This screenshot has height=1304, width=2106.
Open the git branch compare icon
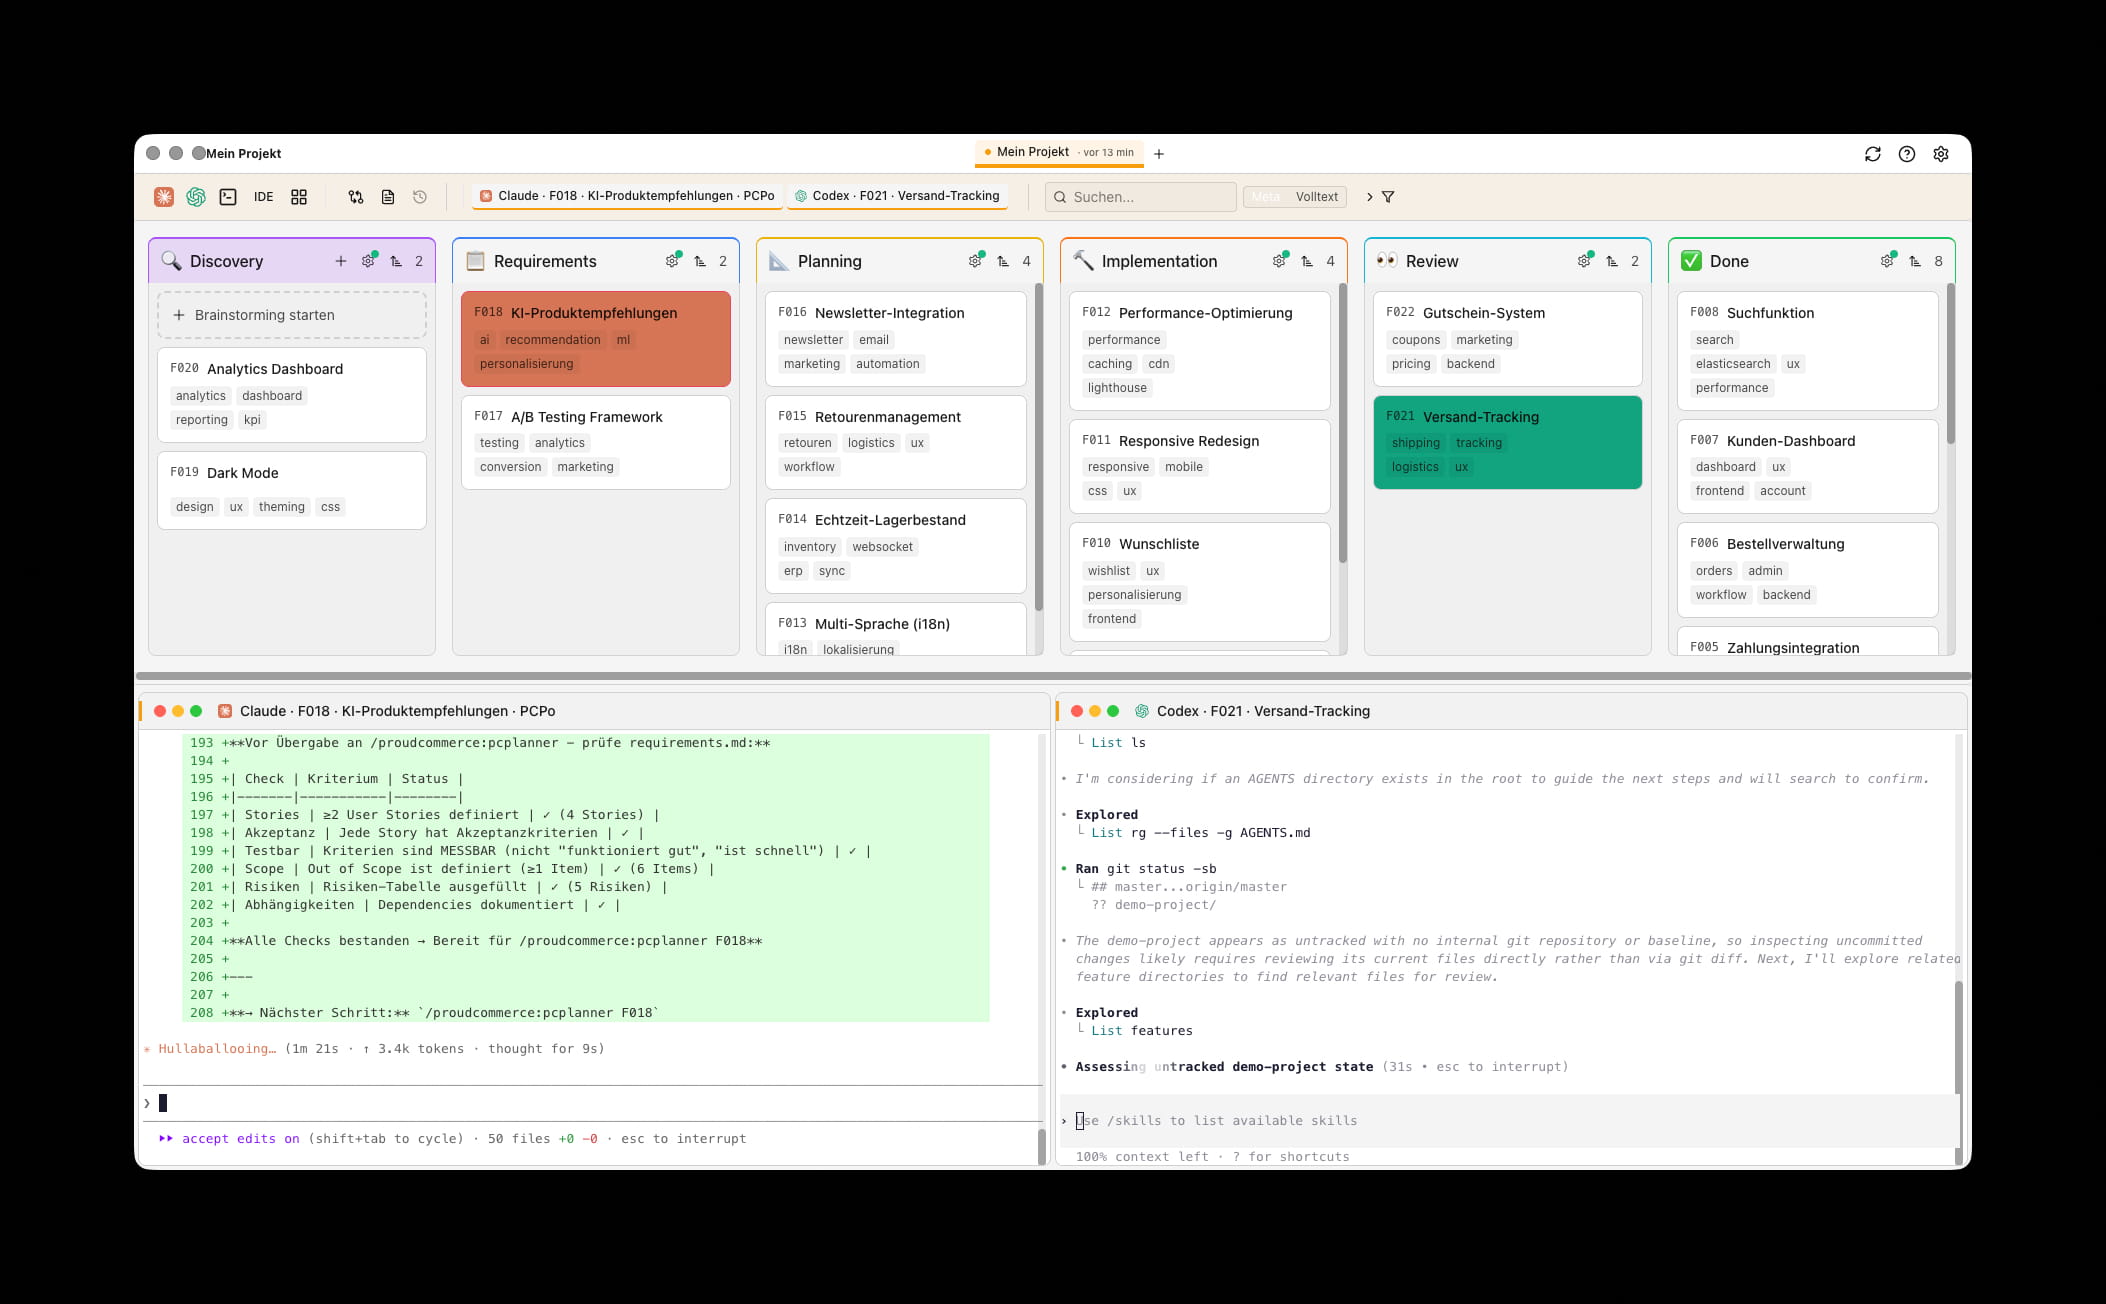pyautogui.click(x=356, y=197)
